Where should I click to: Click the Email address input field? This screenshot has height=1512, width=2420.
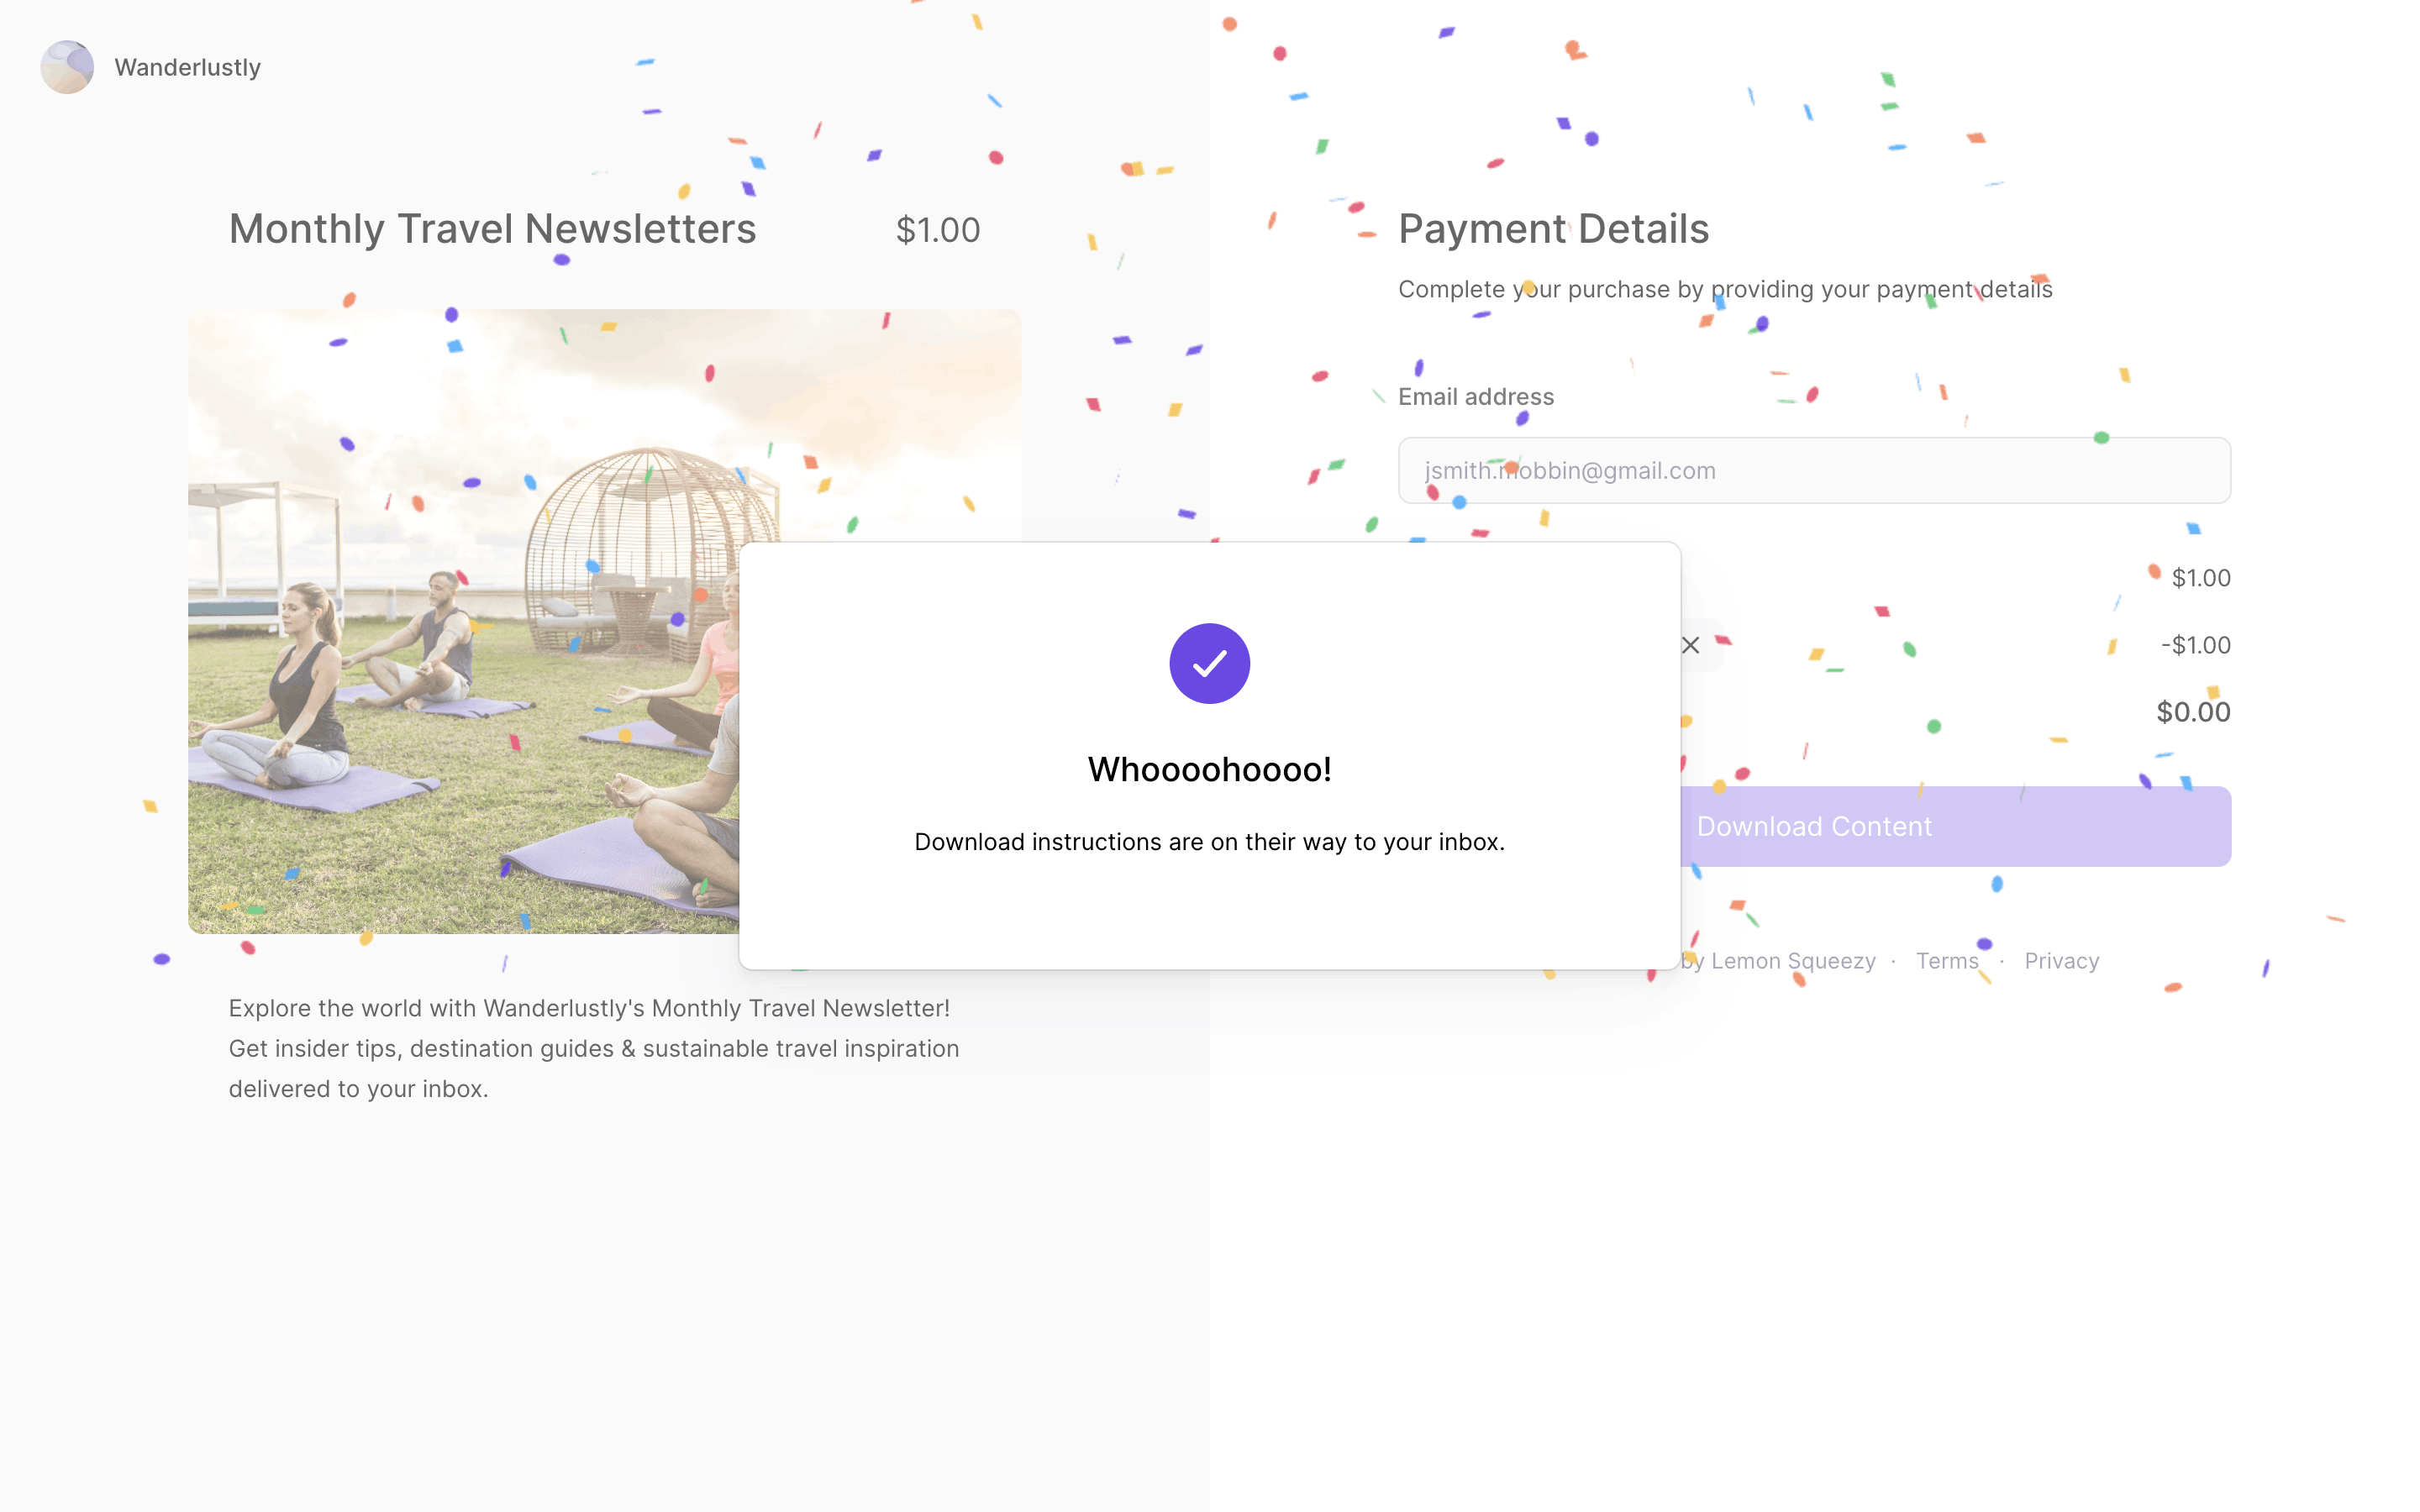(1814, 470)
